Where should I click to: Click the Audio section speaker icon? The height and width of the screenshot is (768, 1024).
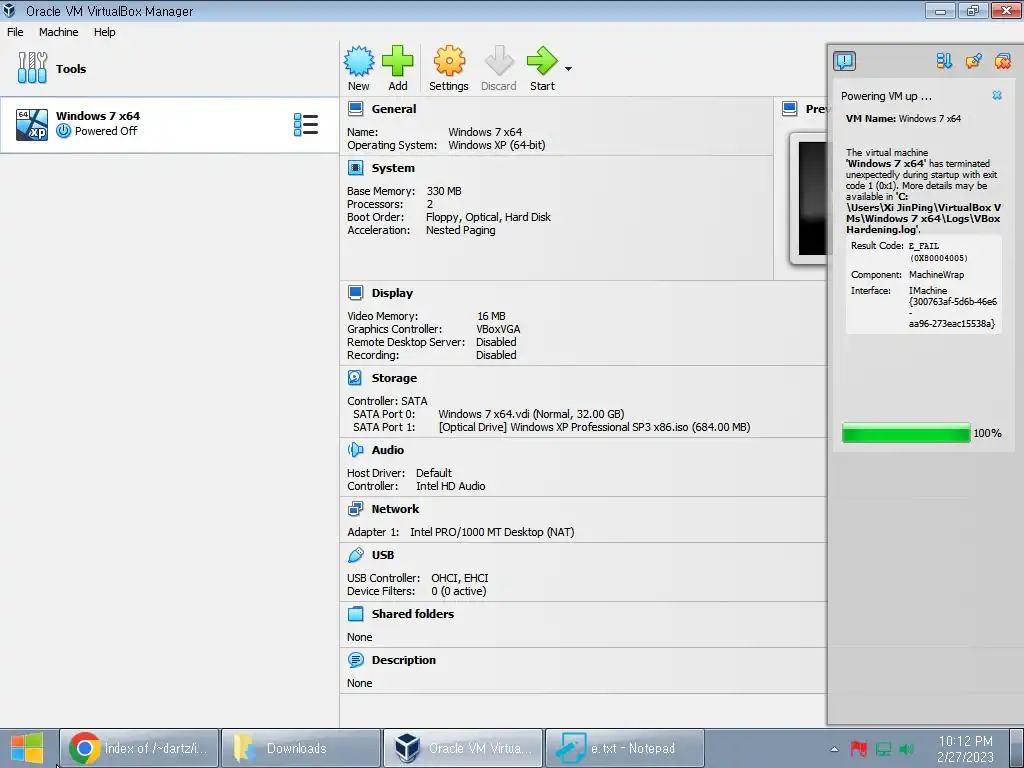355,450
